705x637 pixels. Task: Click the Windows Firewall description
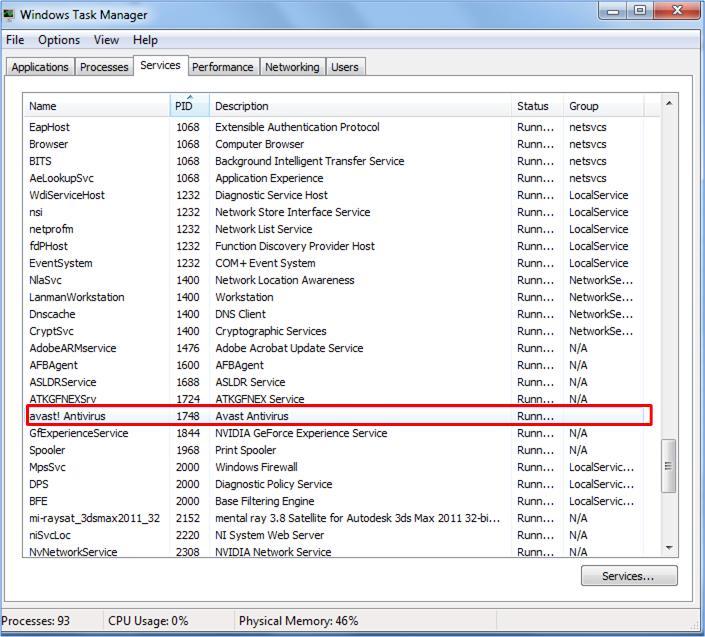coord(256,468)
